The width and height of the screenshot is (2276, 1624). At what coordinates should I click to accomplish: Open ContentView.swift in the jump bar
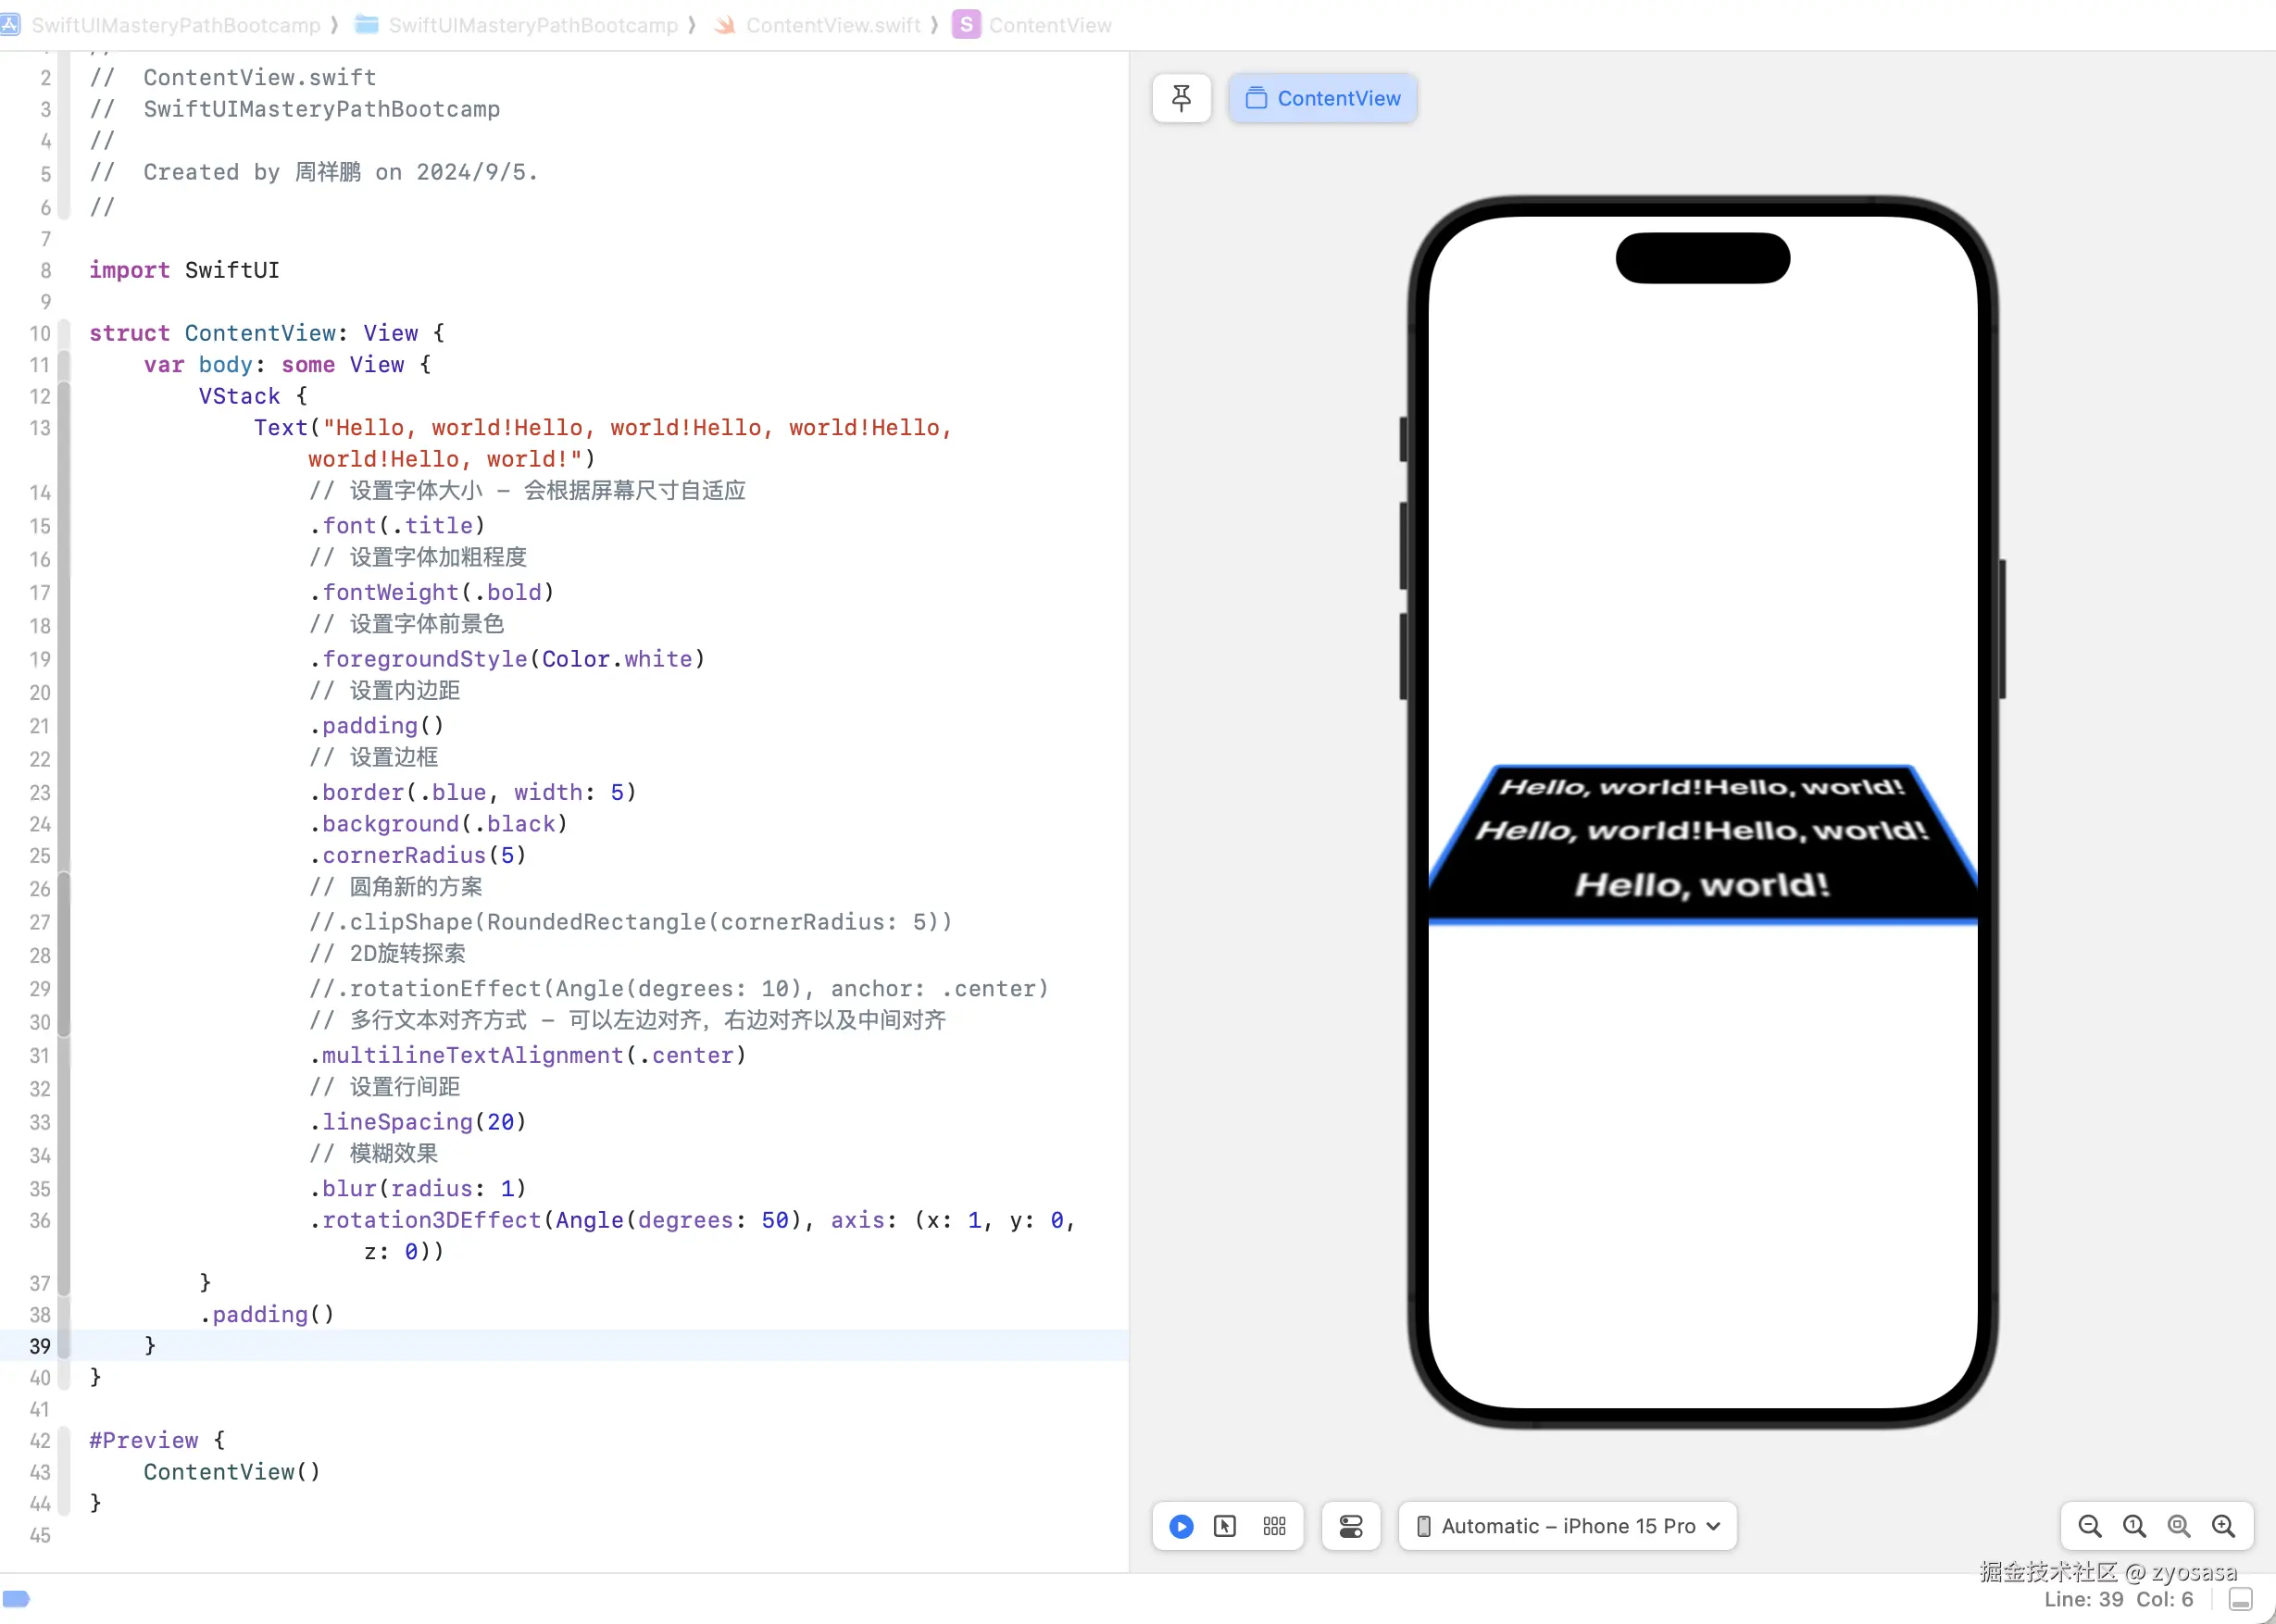(832, 25)
